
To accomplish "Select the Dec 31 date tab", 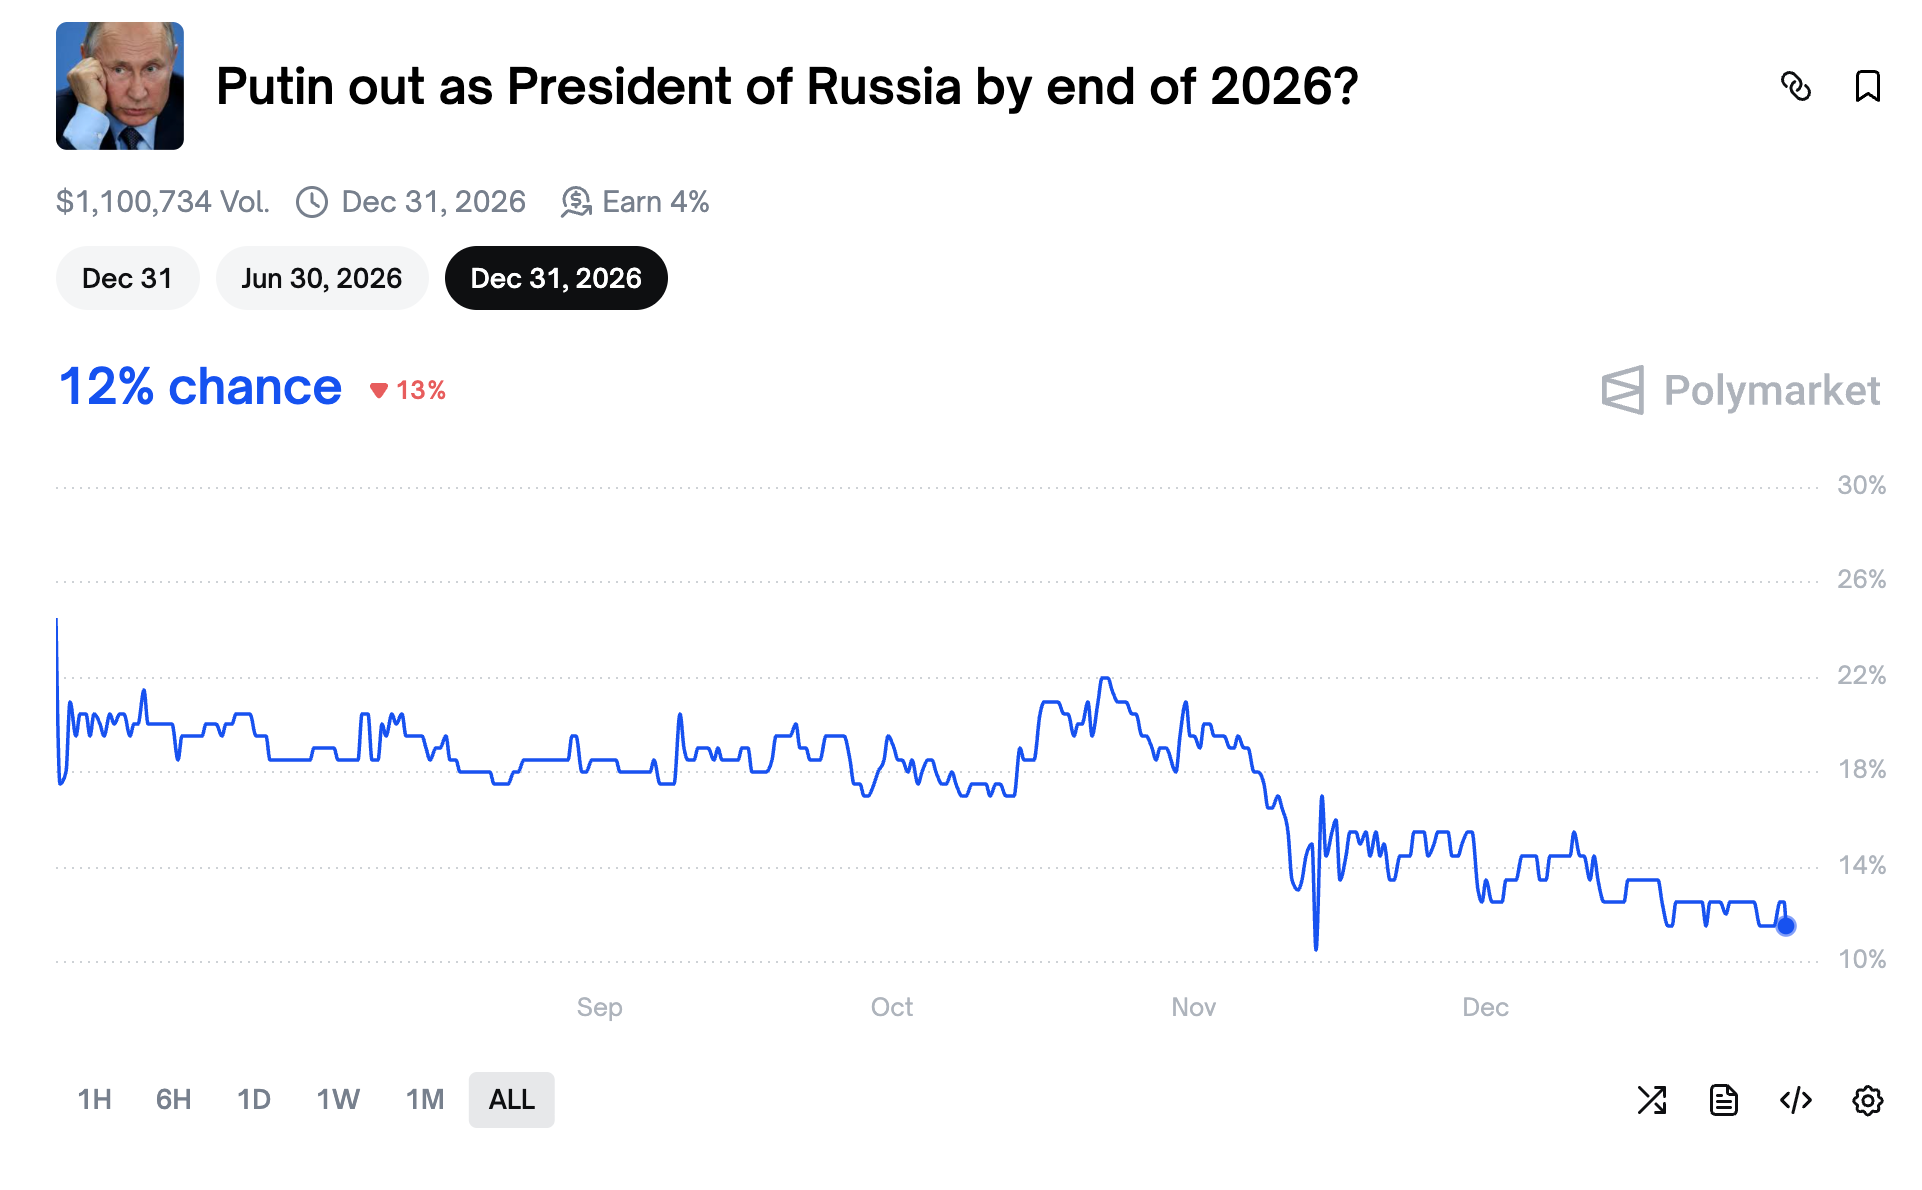I will (127, 278).
